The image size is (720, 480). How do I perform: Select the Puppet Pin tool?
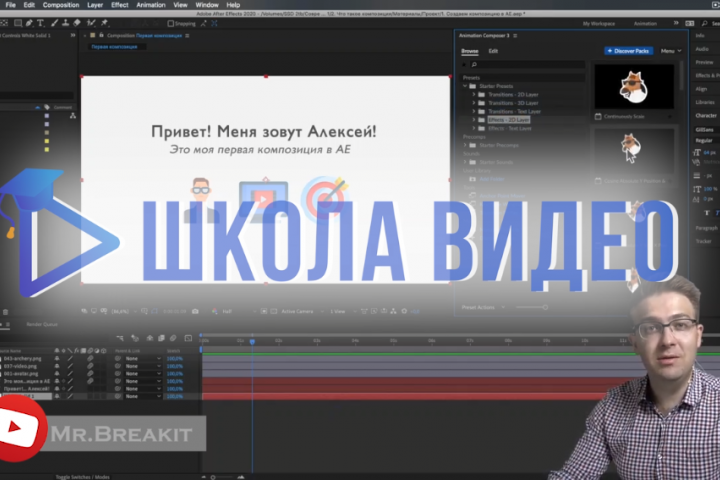(104, 23)
